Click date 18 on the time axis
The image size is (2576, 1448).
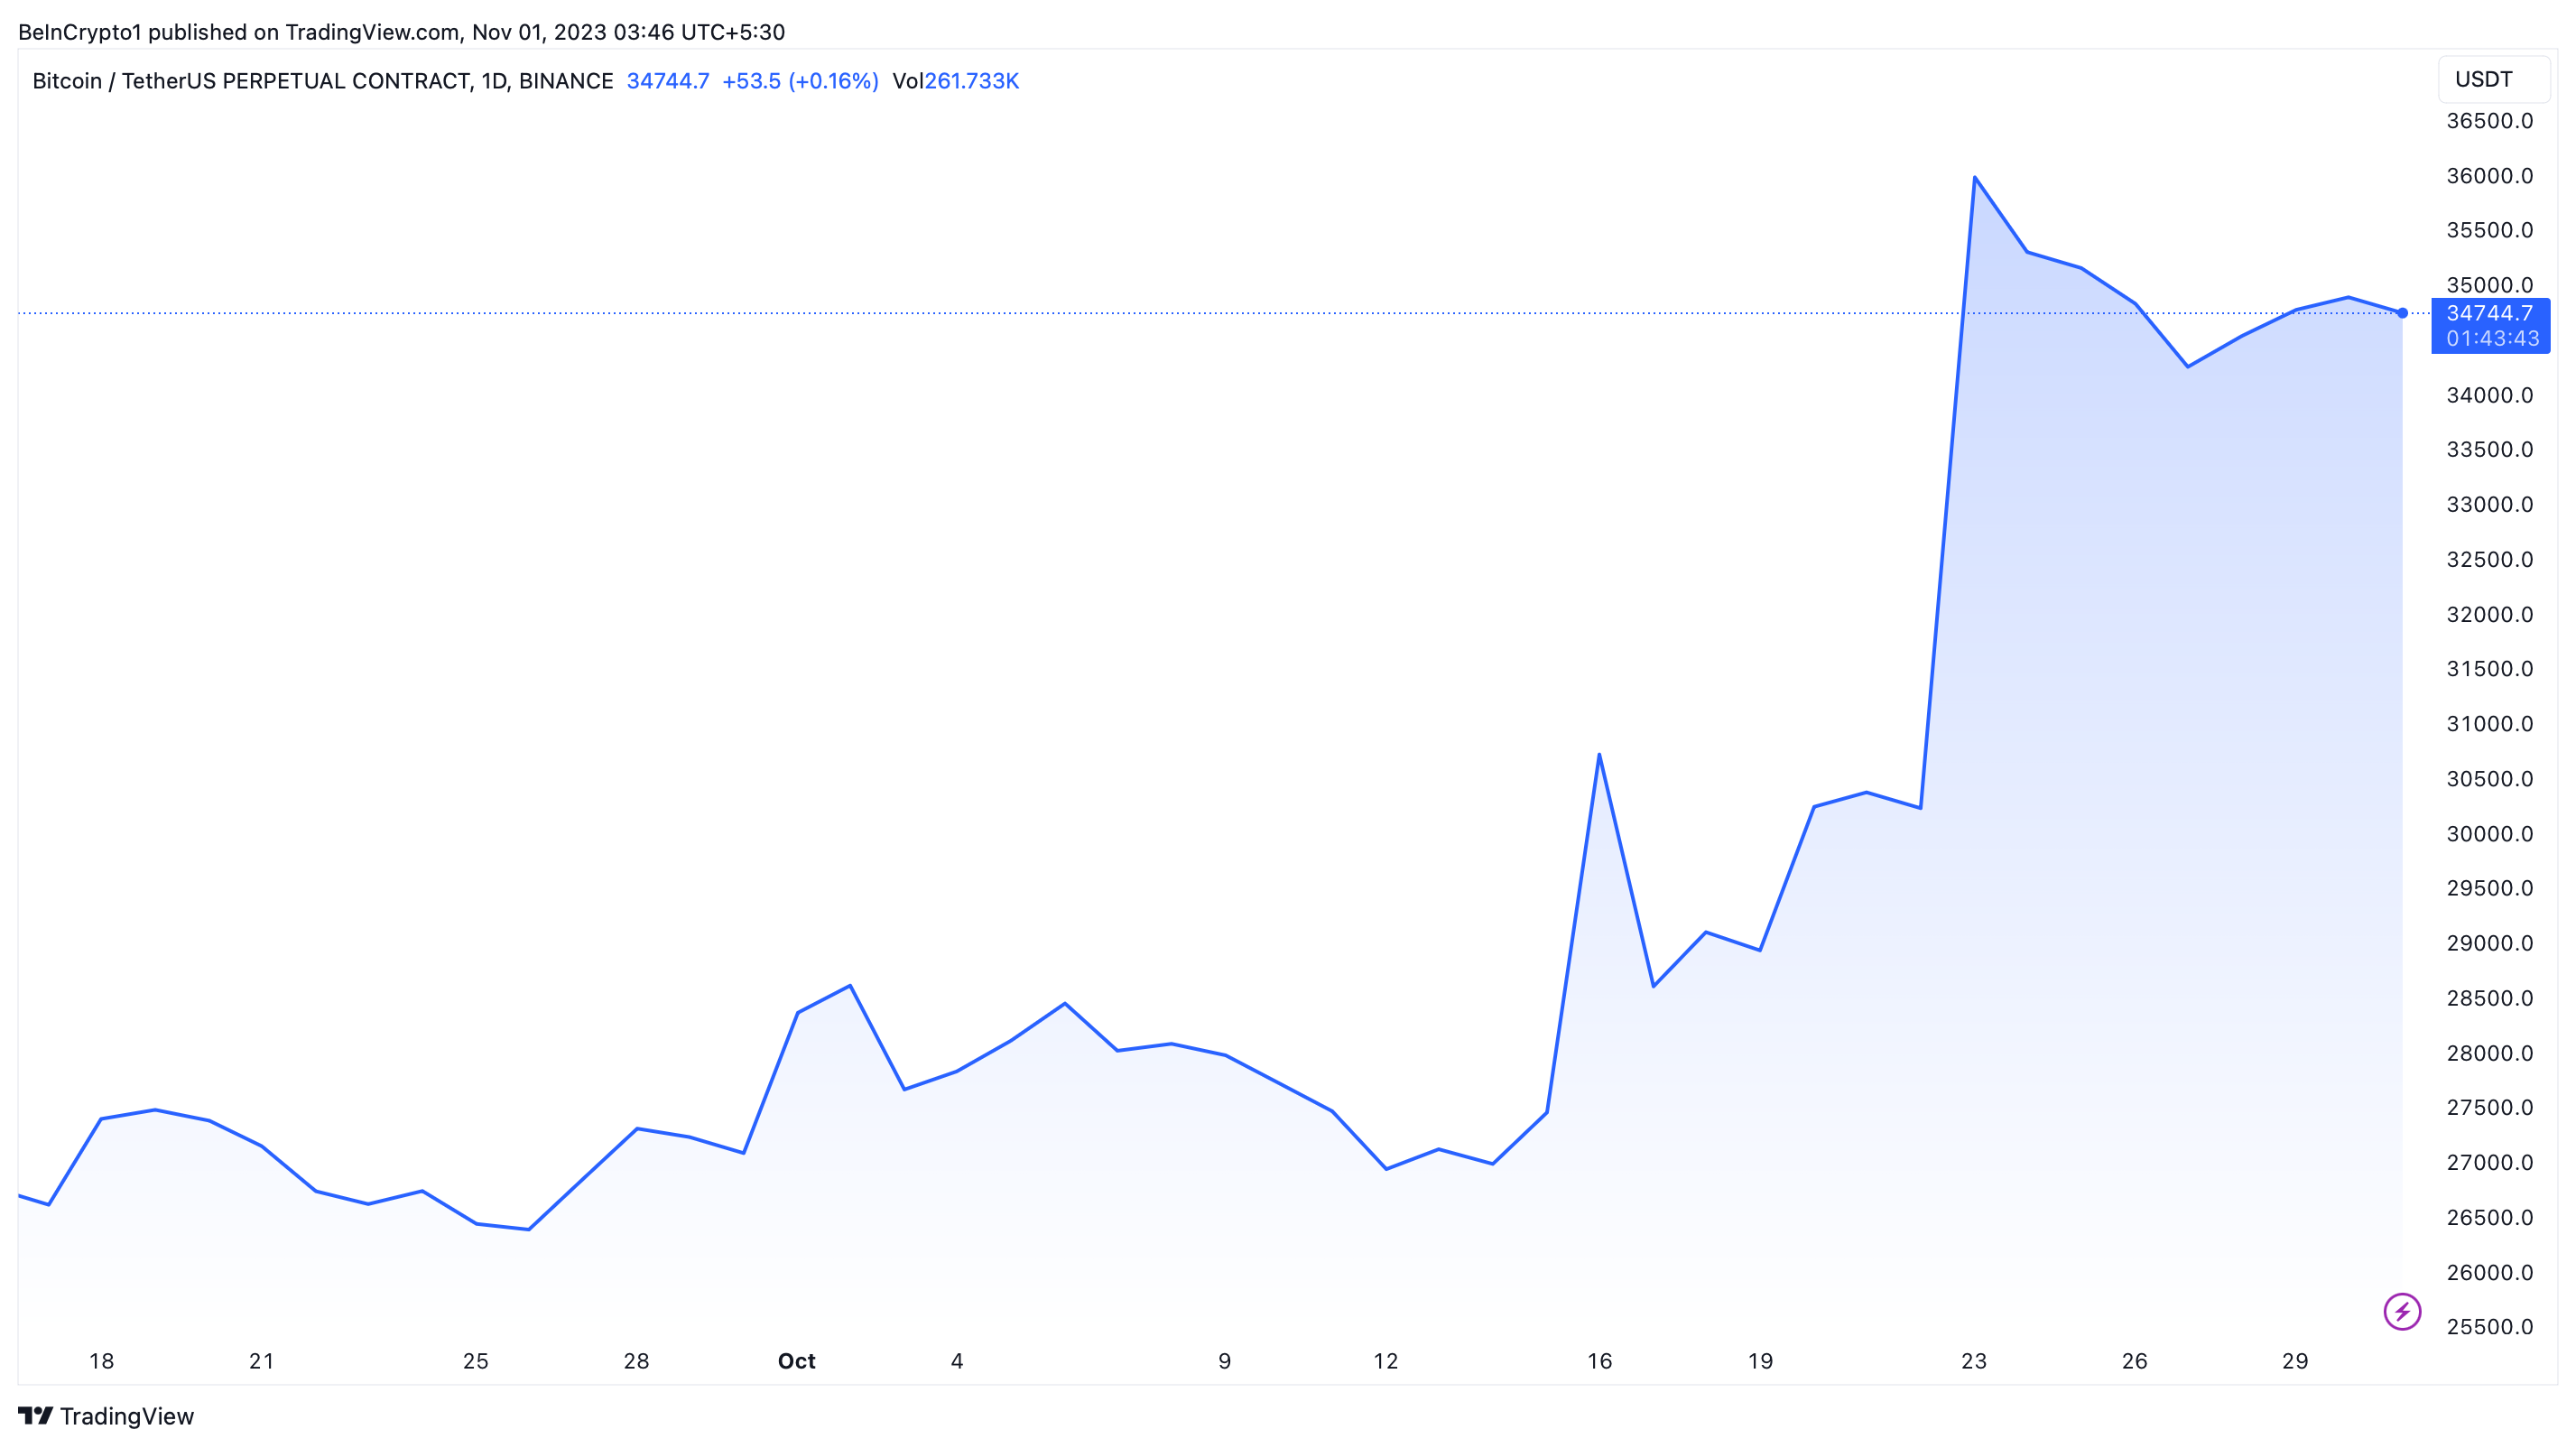coord(101,1361)
